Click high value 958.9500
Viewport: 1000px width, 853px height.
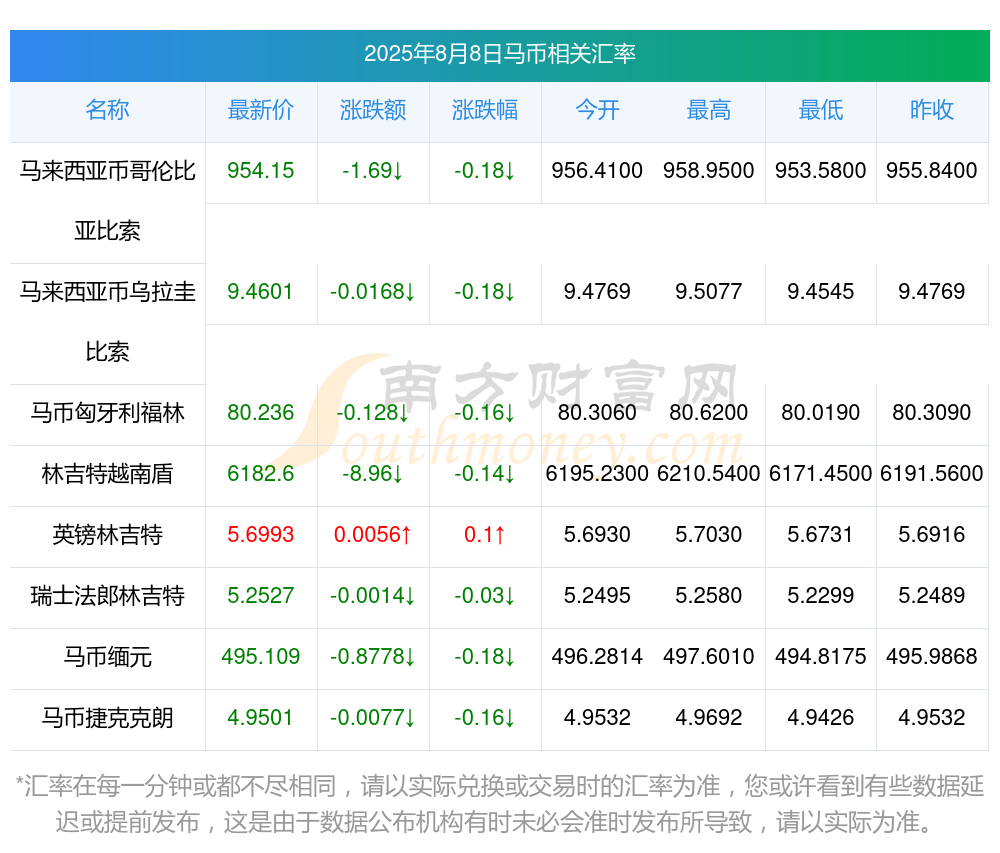click(x=709, y=171)
